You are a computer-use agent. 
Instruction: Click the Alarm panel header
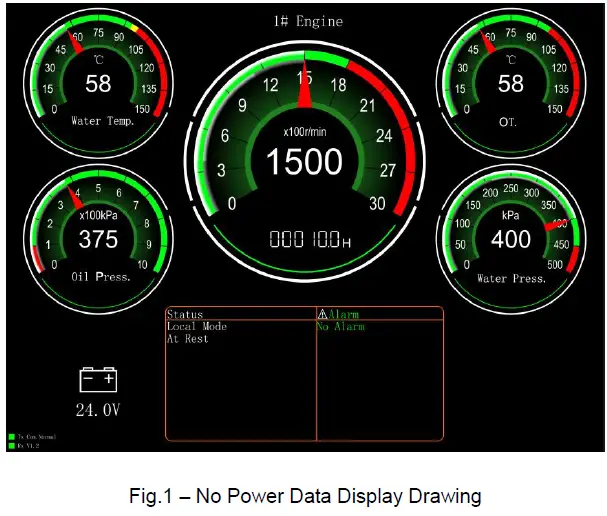[x=343, y=314]
